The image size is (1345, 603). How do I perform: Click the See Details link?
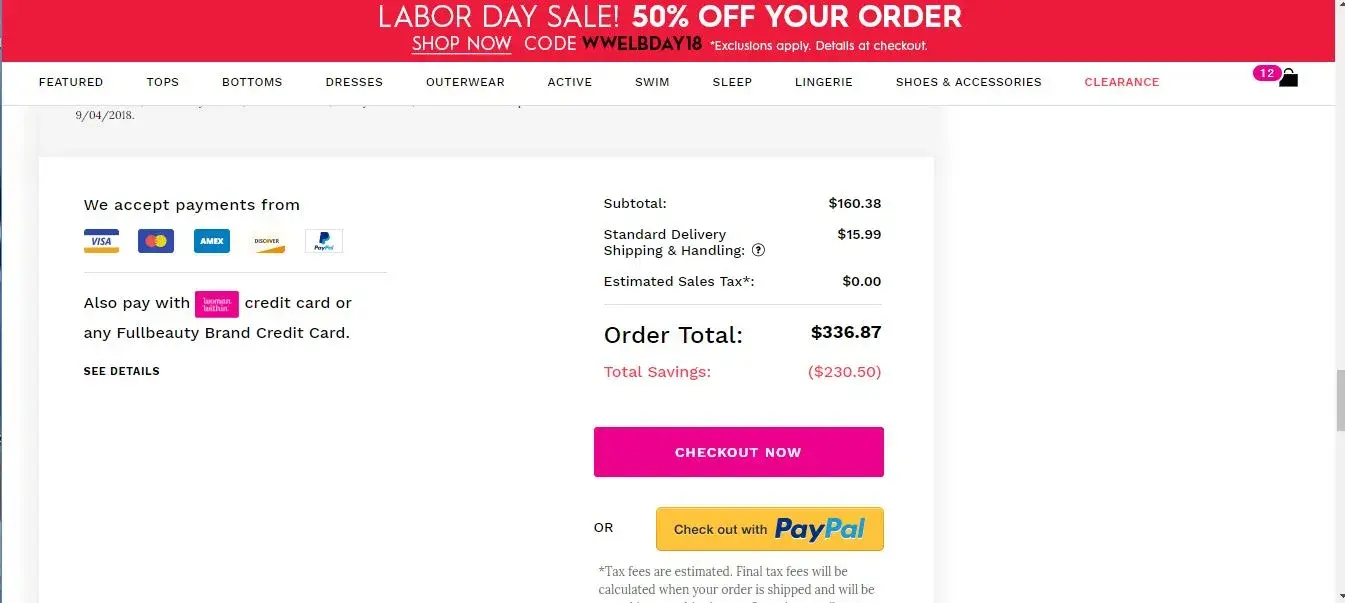click(x=121, y=371)
